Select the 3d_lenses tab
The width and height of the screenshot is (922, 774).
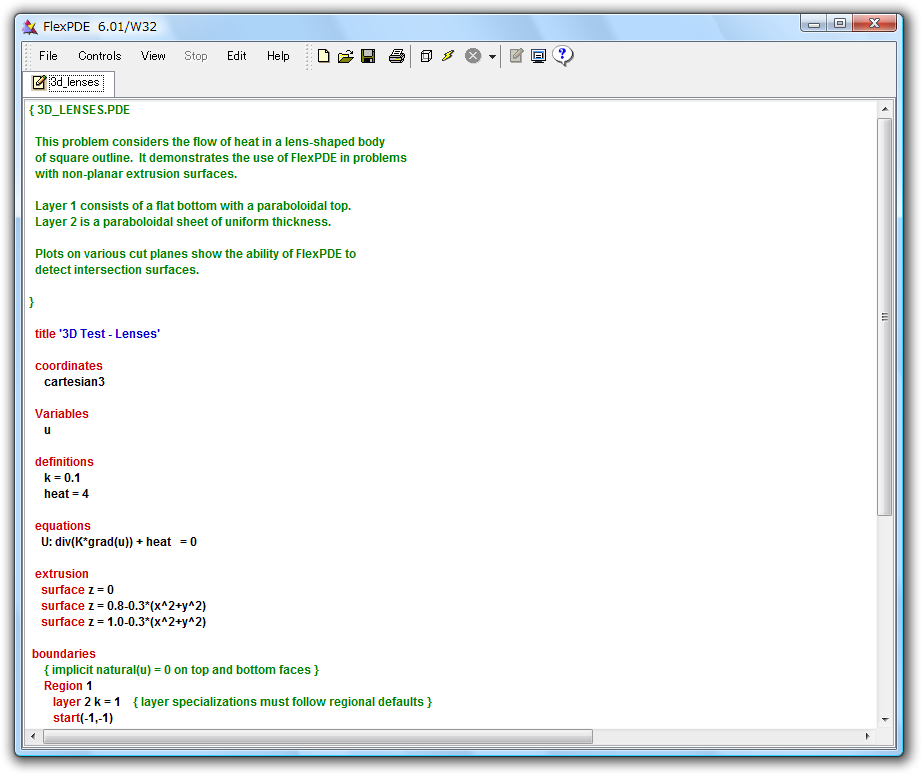tap(69, 83)
